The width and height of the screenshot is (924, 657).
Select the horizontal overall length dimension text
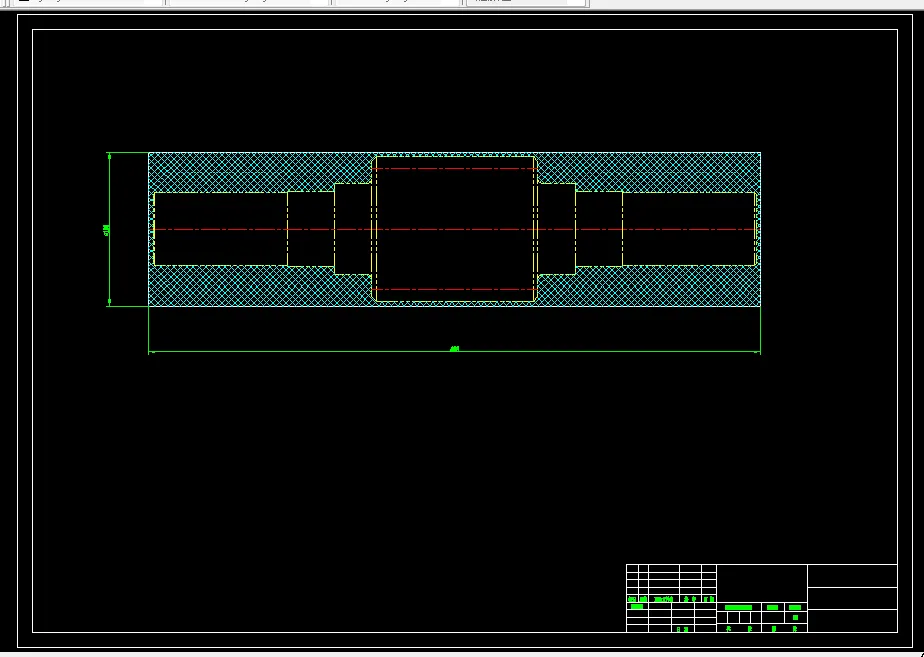(454, 349)
